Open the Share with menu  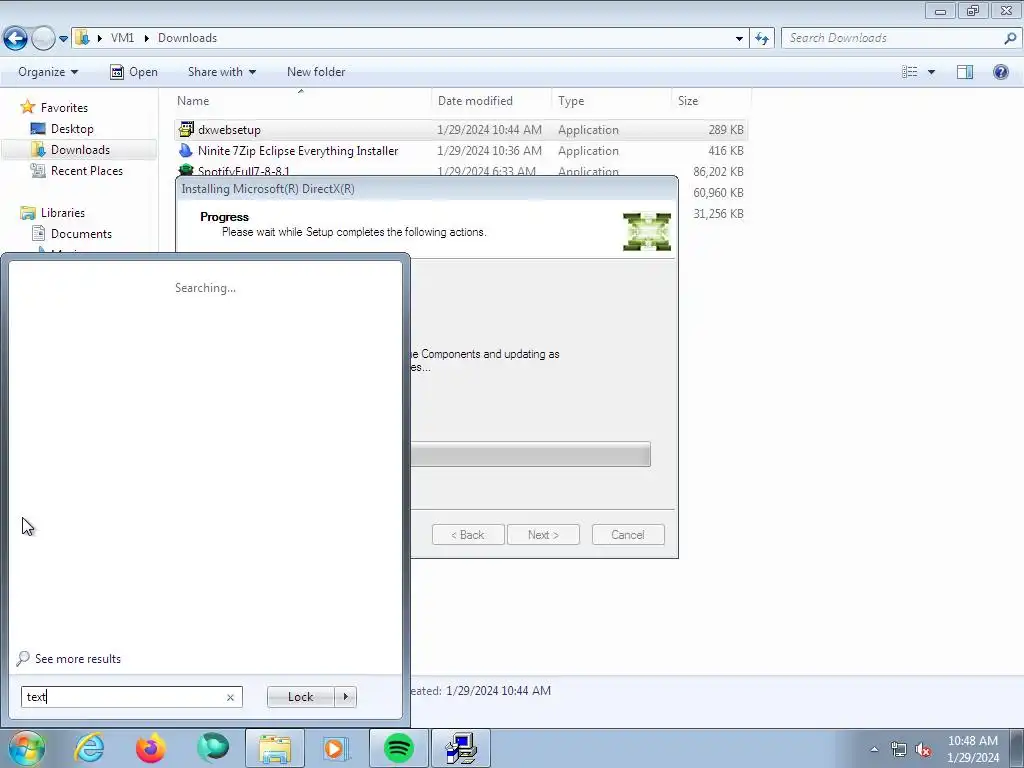[x=221, y=72]
